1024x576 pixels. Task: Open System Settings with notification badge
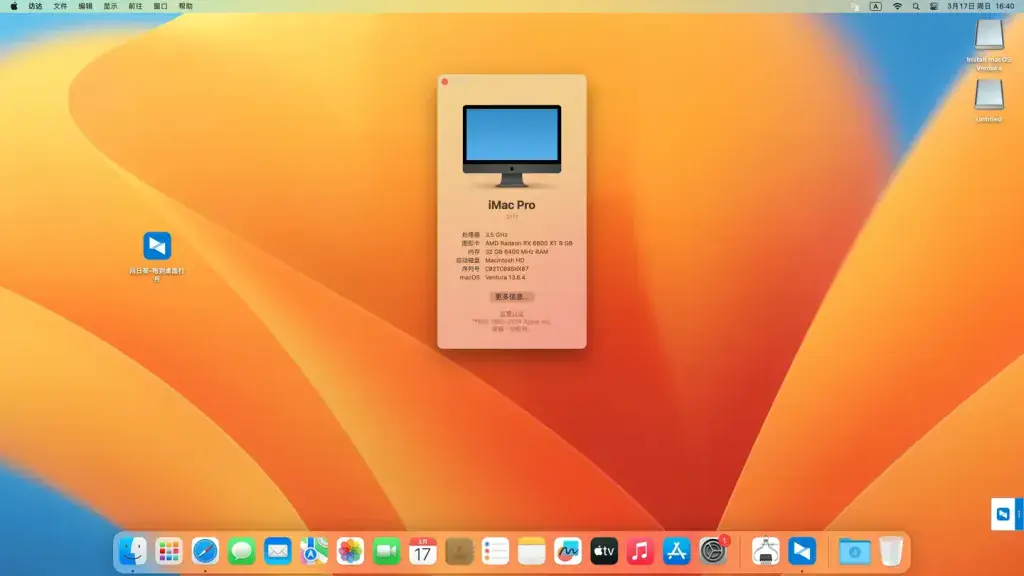713,552
